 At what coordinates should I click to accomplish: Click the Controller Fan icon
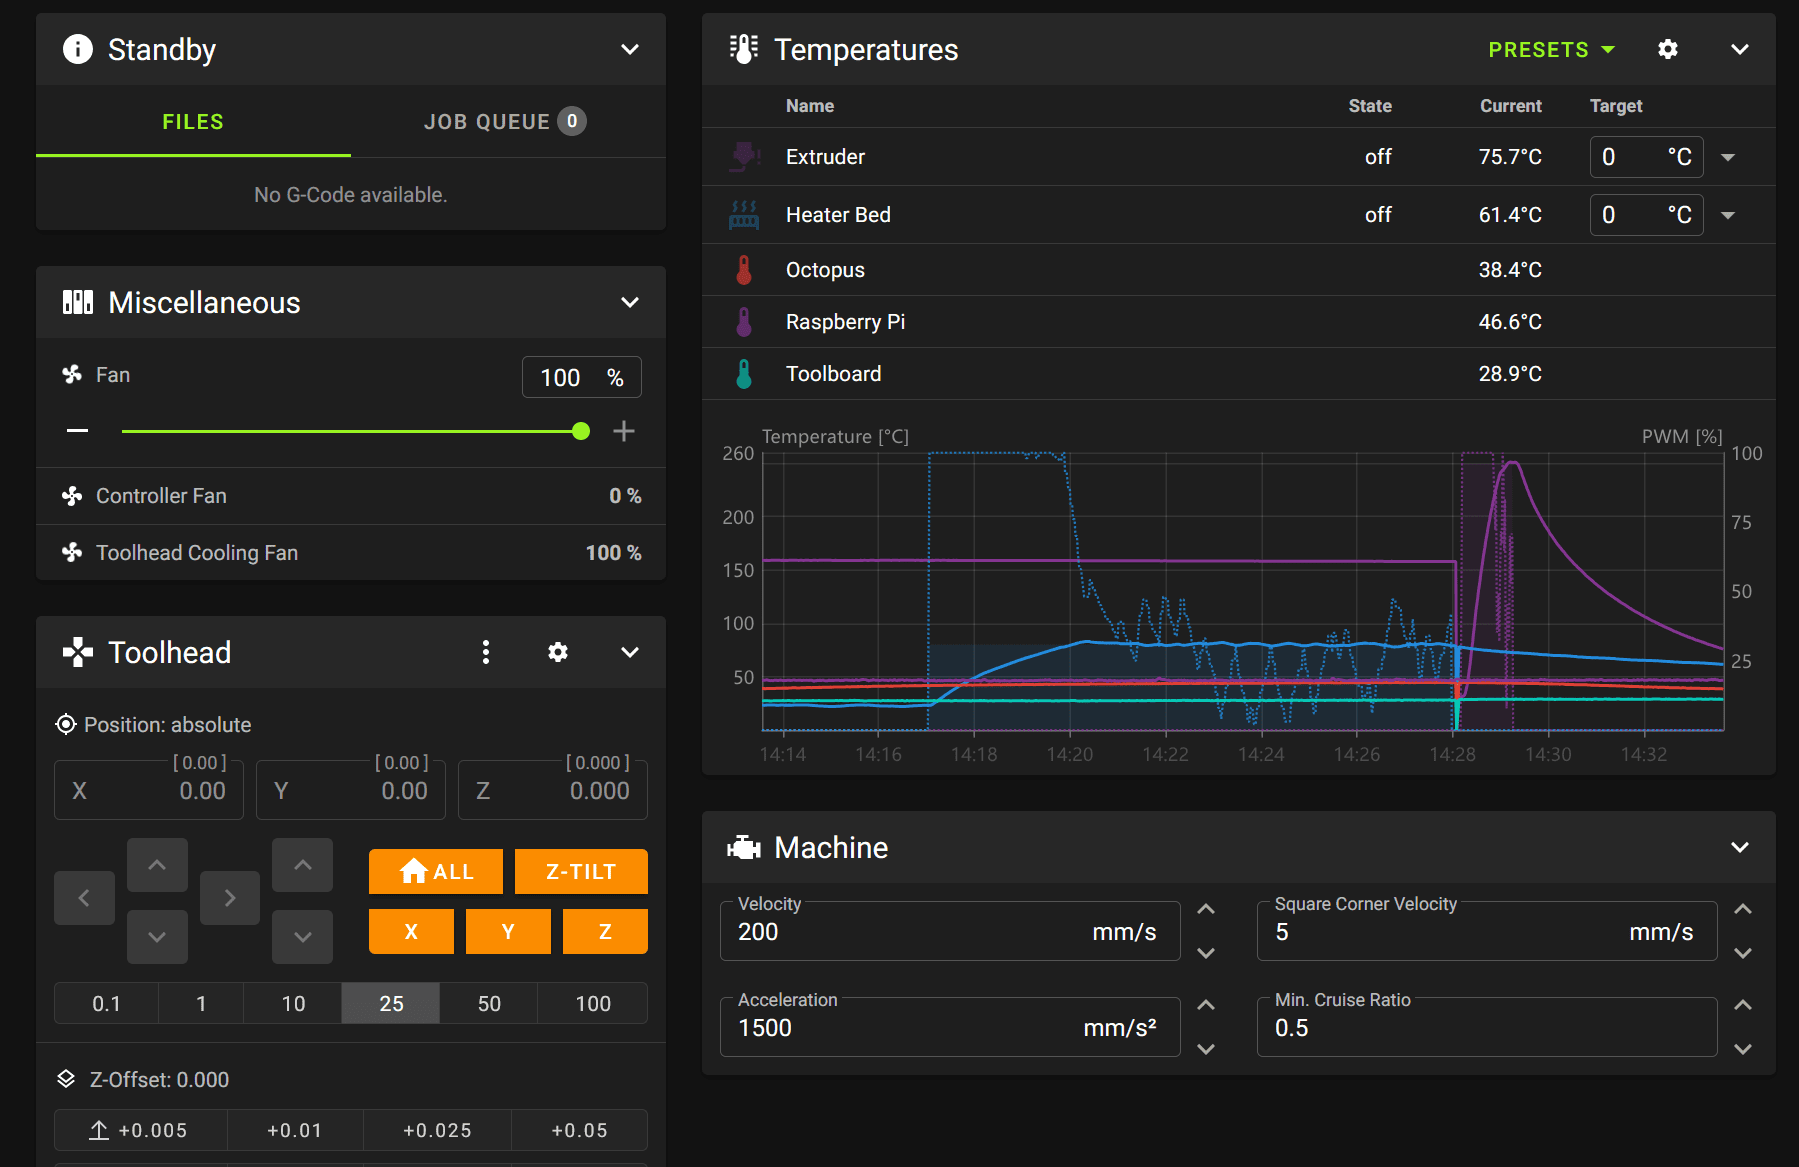72,496
